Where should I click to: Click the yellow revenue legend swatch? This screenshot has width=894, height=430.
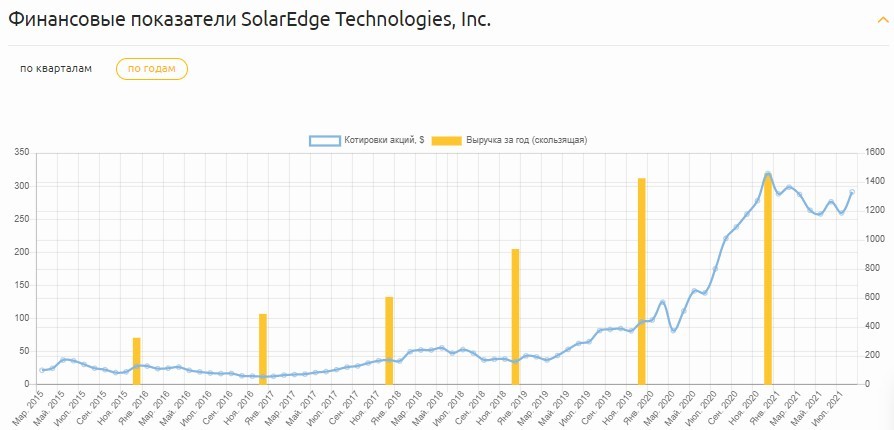[446, 140]
